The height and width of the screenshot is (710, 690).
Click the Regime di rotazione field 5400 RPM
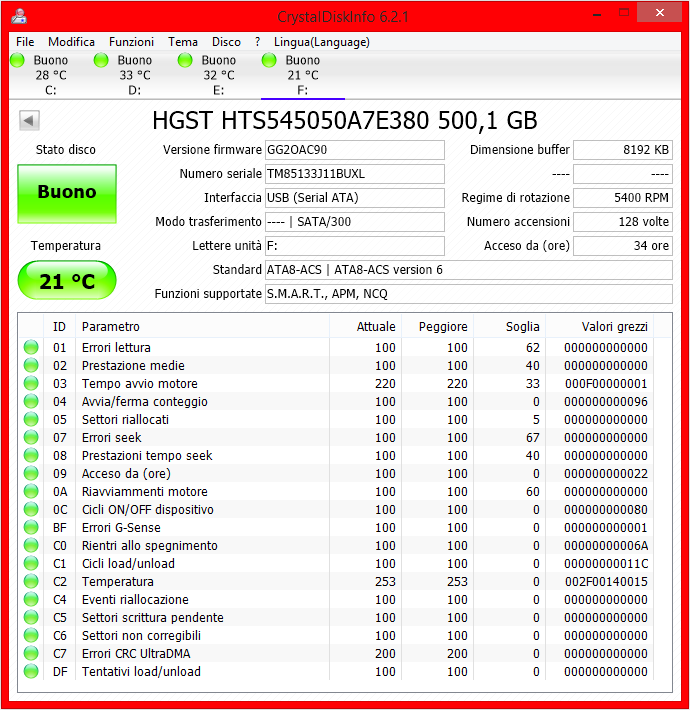623,198
